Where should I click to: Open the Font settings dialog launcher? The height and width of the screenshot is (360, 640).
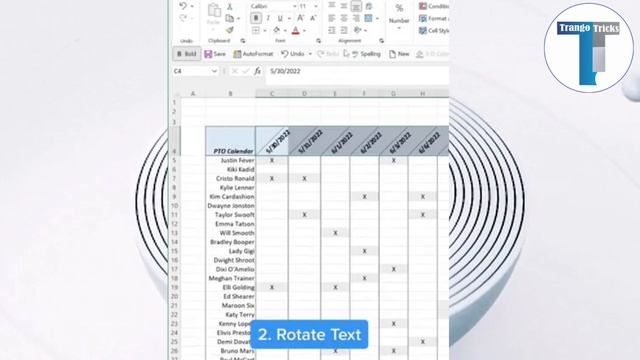[318, 41]
